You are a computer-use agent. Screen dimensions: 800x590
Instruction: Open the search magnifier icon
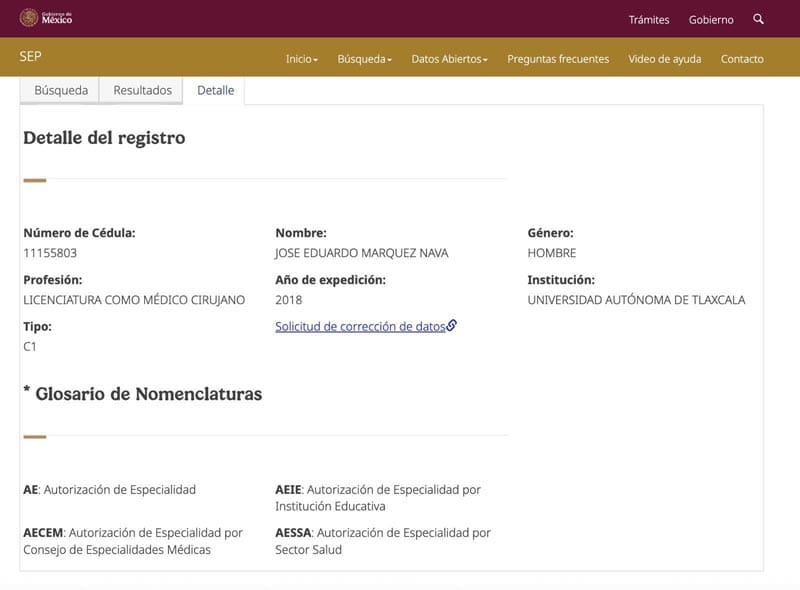pyautogui.click(x=759, y=19)
